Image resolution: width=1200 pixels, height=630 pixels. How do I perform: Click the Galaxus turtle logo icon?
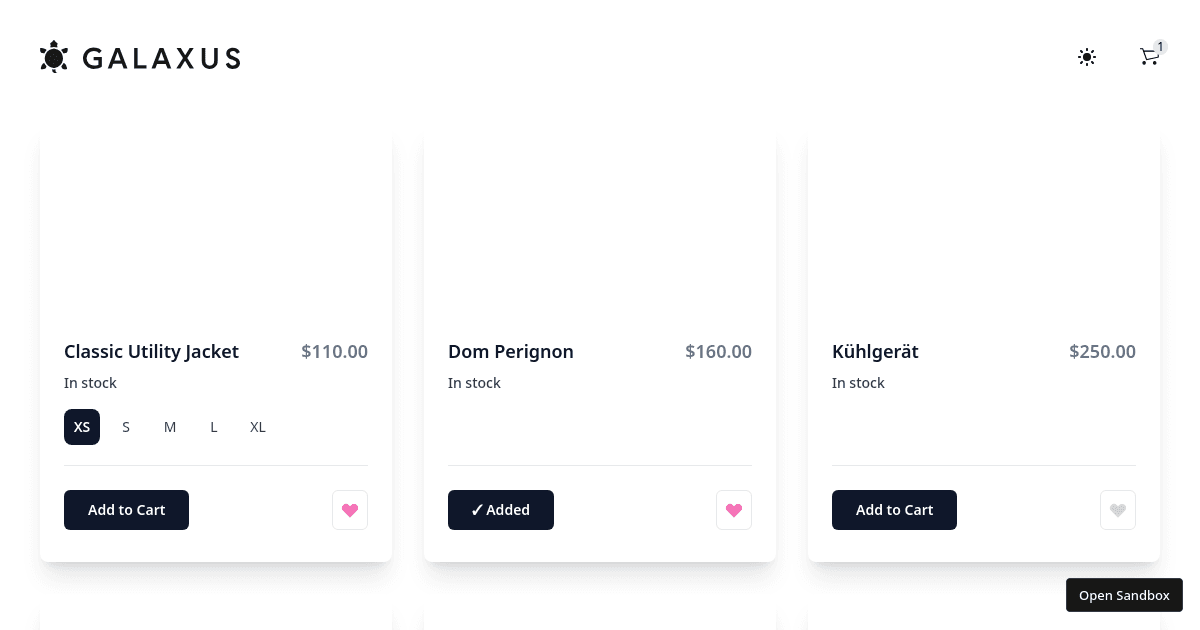54,57
